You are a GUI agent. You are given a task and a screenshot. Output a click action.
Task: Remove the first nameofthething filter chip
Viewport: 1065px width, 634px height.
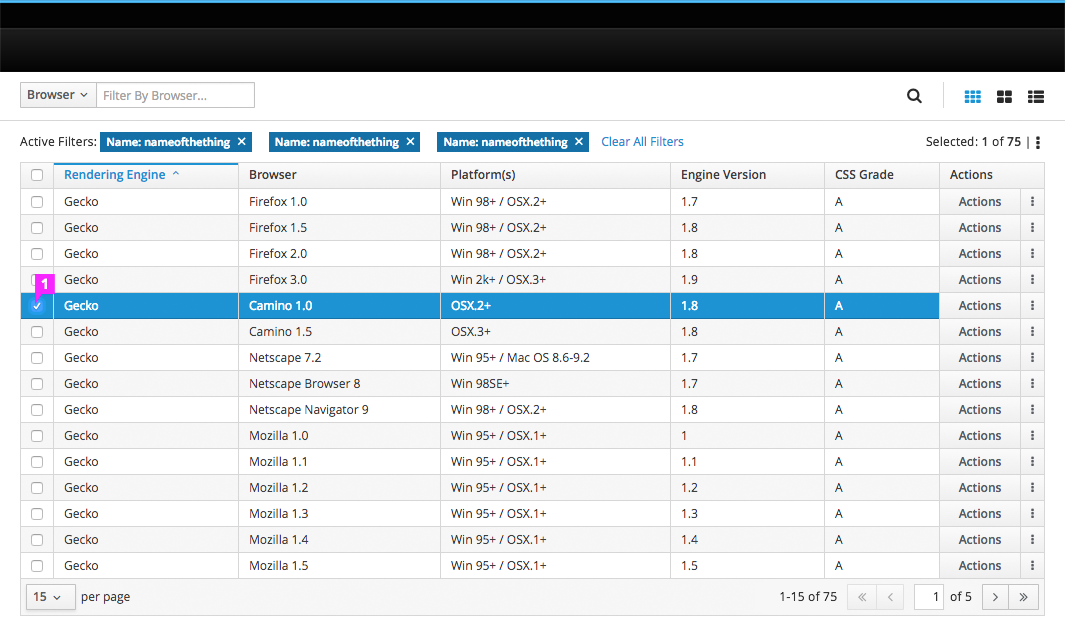click(242, 141)
